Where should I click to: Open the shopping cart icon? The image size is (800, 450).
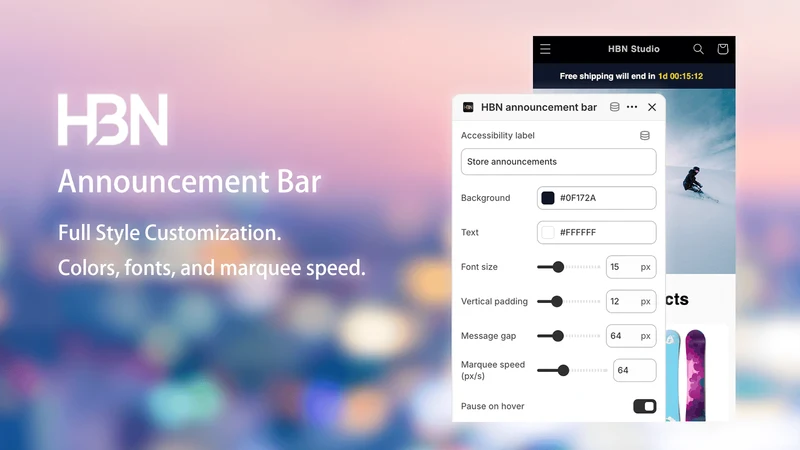click(x=722, y=49)
